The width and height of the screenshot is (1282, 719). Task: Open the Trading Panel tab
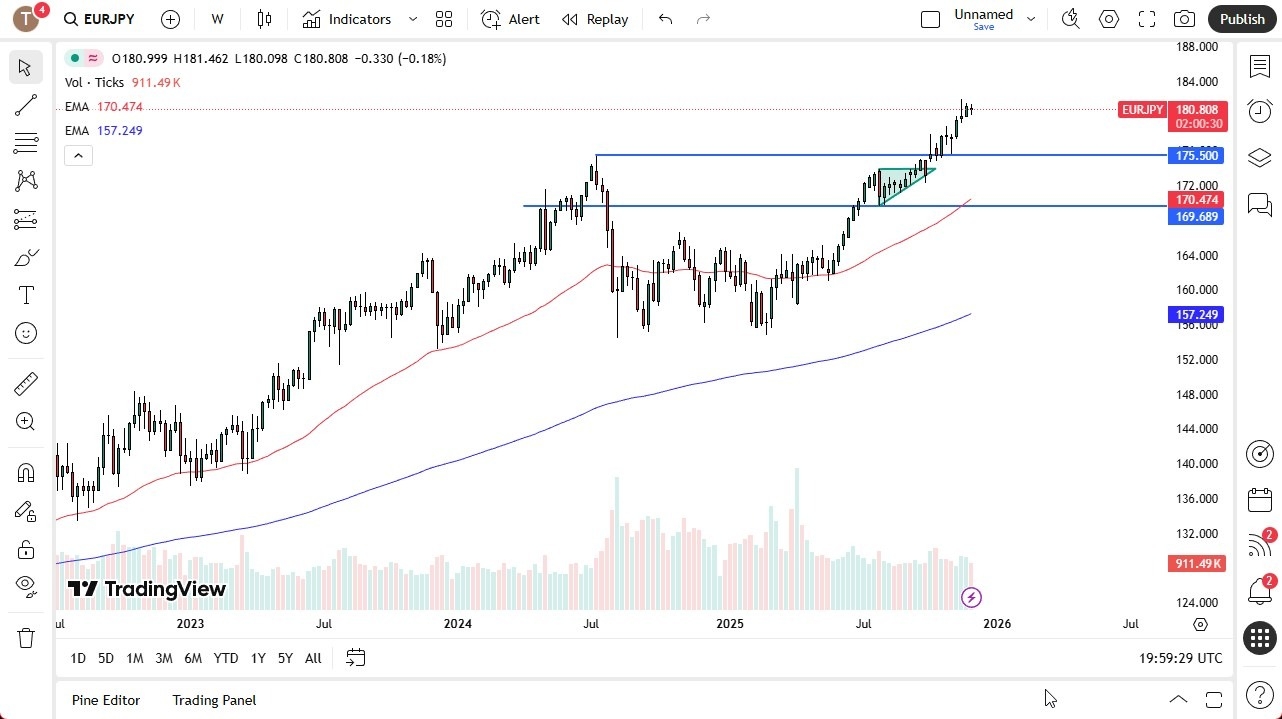214,700
